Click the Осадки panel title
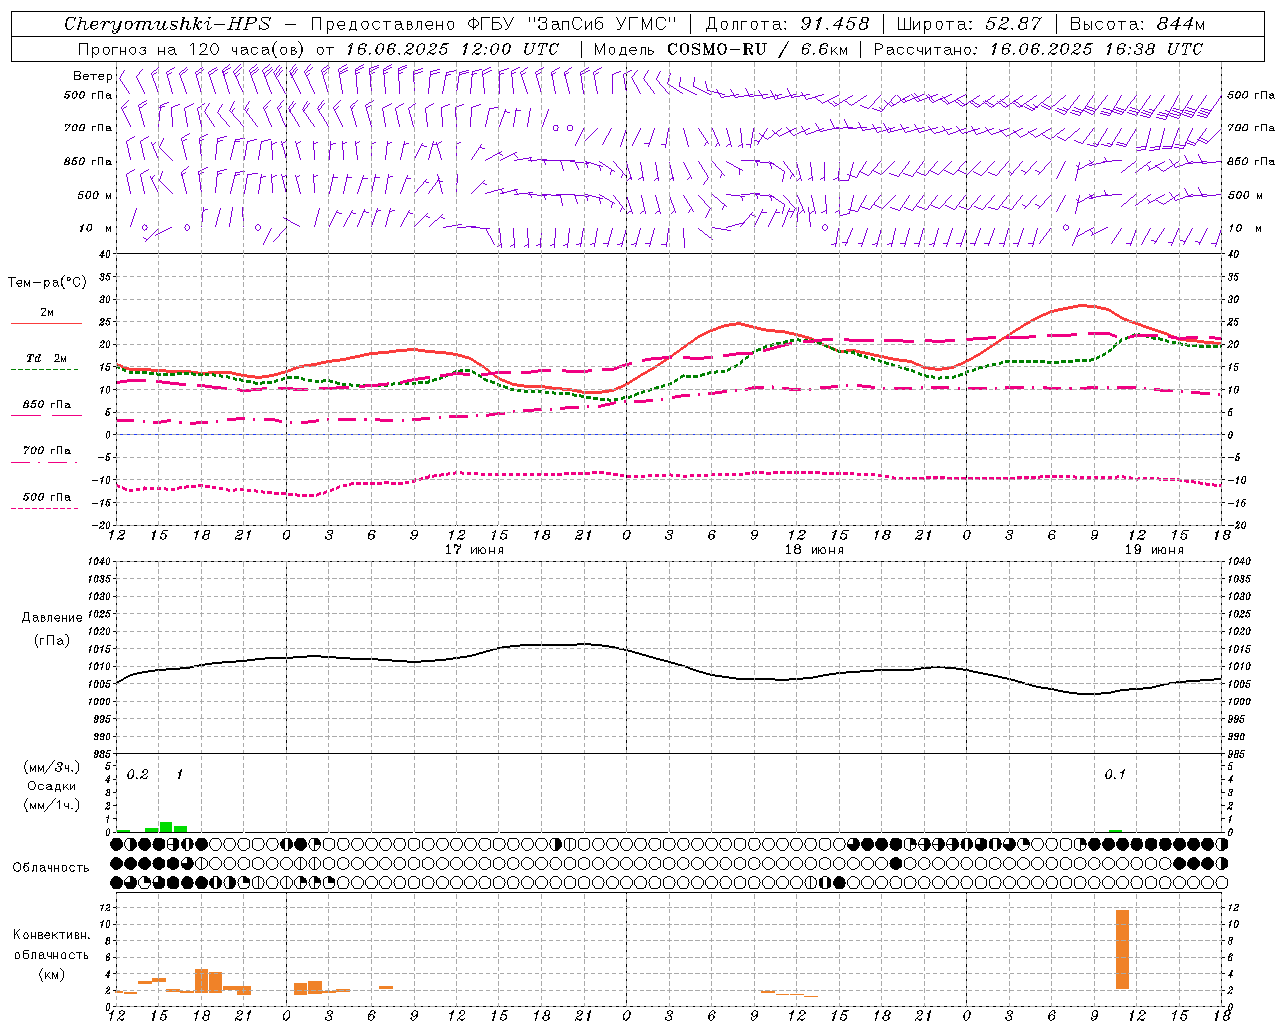The width and height of the screenshot is (1280, 1024). point(52,786)
